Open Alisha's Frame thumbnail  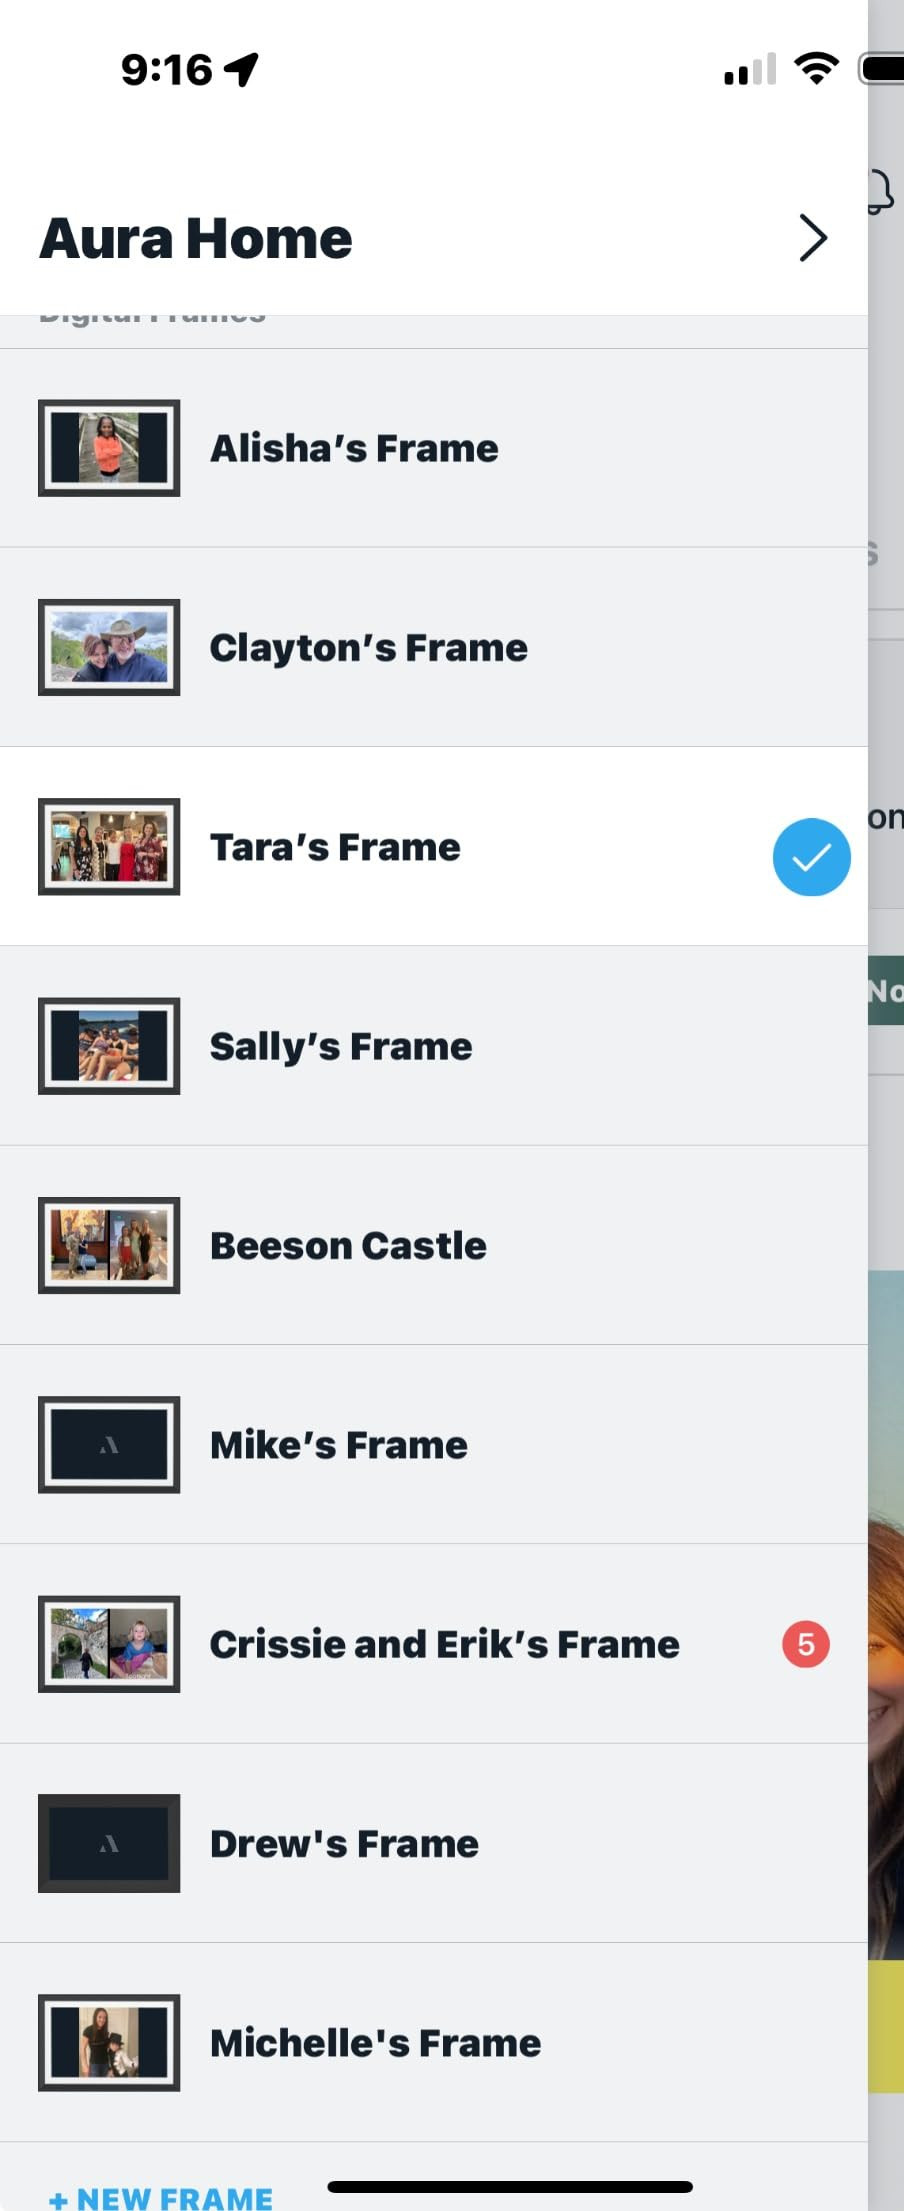(x=109, y=448)
